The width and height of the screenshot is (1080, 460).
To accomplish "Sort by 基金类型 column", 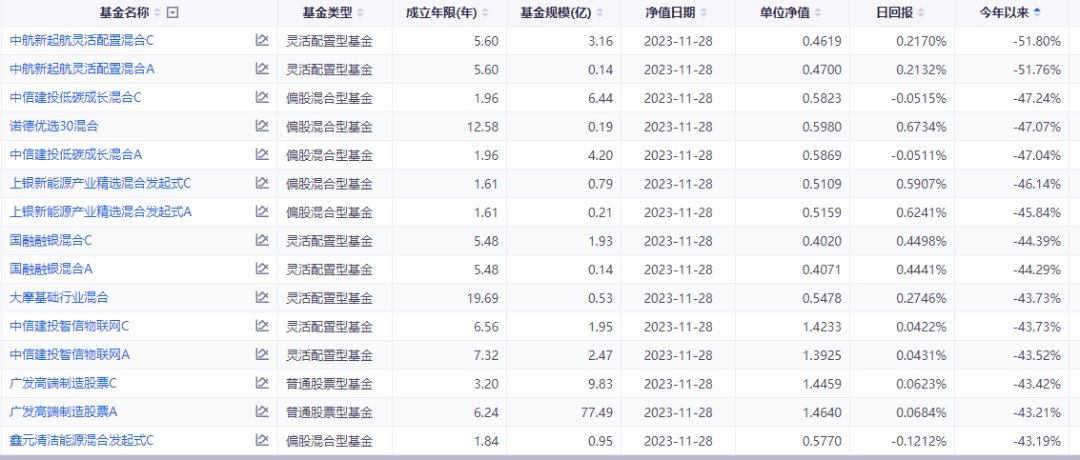I will coord(362,13).
